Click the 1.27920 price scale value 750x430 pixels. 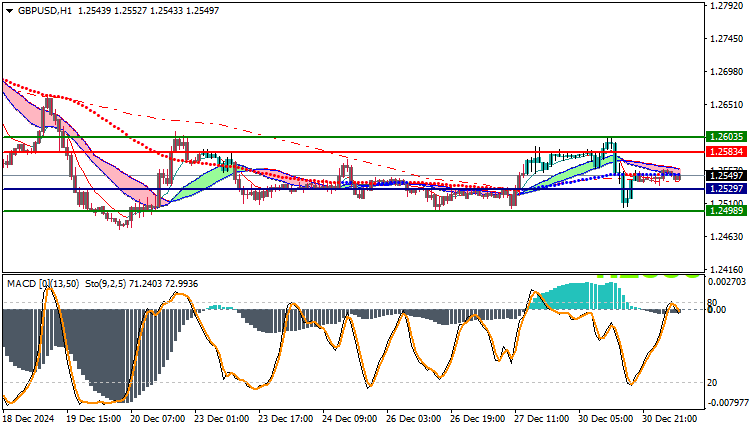coord(727,6)
